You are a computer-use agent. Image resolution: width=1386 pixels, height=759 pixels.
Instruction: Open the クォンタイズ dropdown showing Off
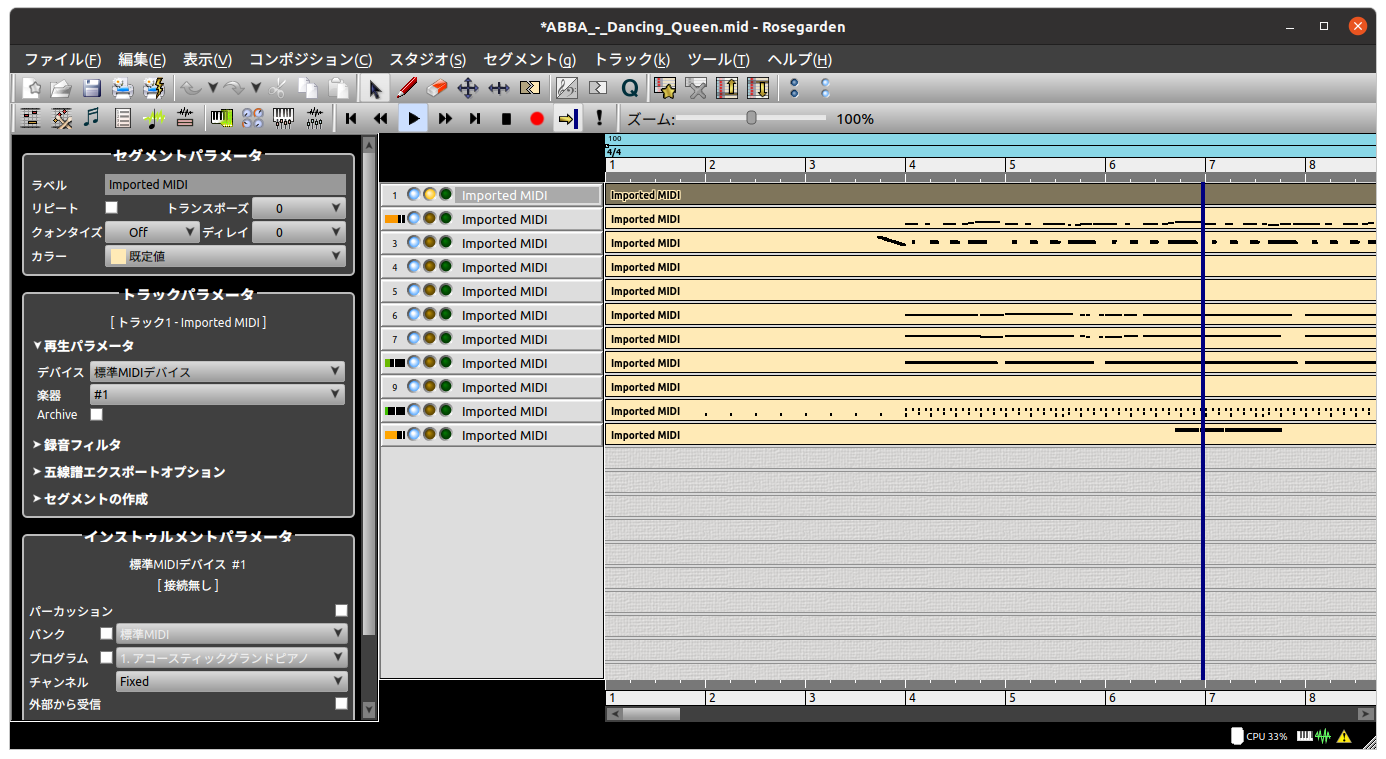[x=152, y=232]
